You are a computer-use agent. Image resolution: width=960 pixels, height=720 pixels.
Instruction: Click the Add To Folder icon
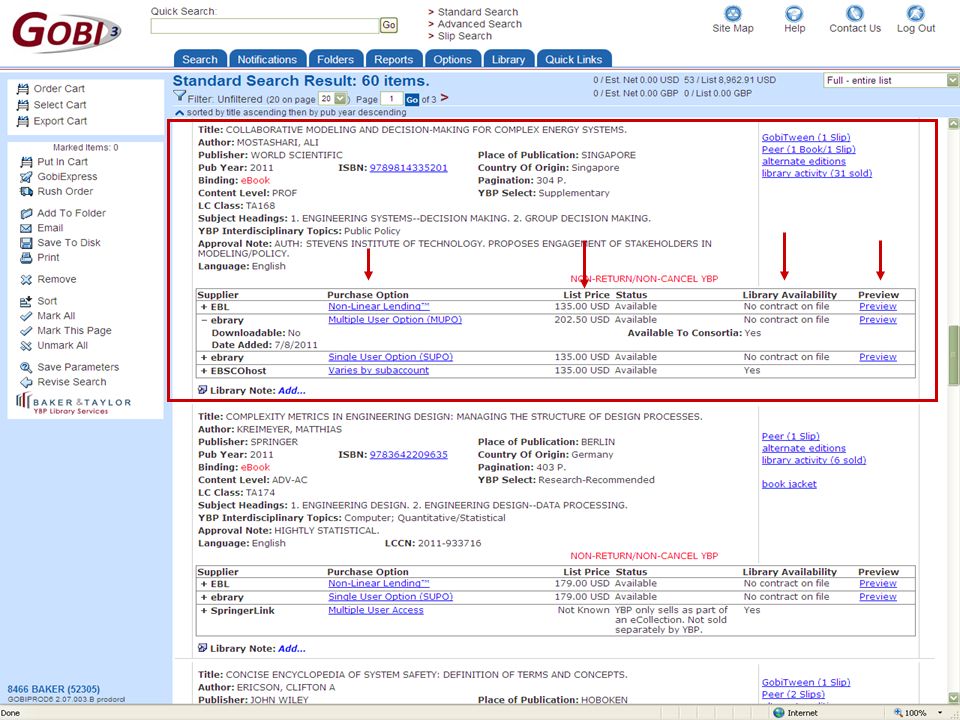pos(26,214)
